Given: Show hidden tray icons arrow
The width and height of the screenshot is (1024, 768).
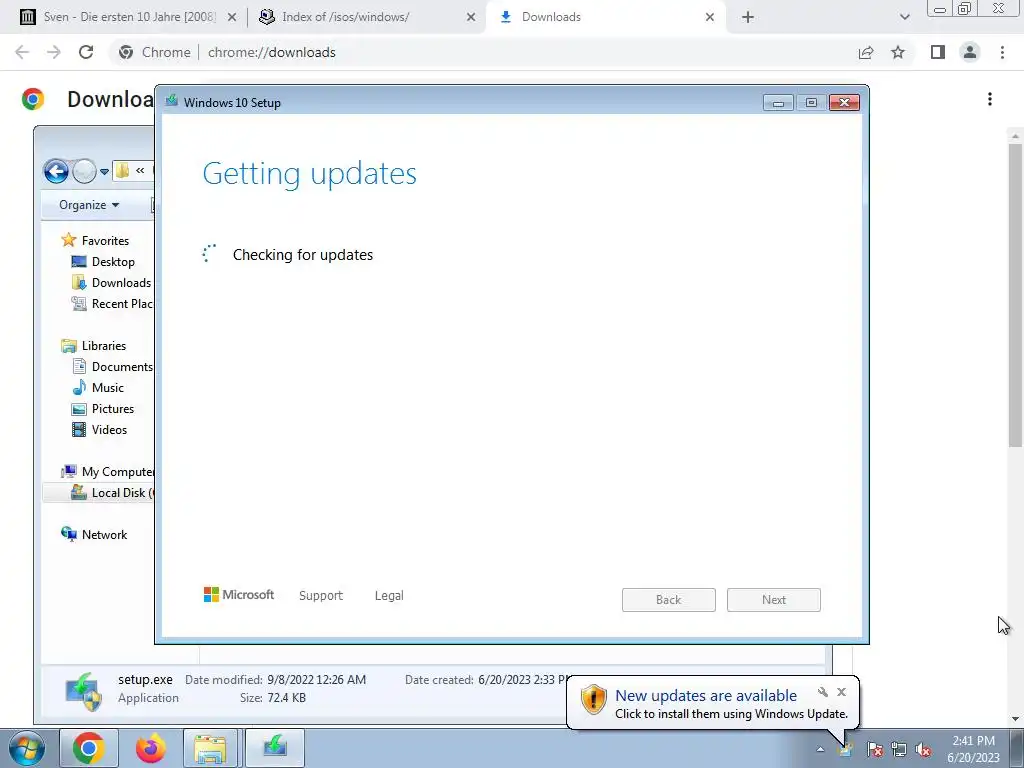Looking at the screenshot, I should 820,749.
